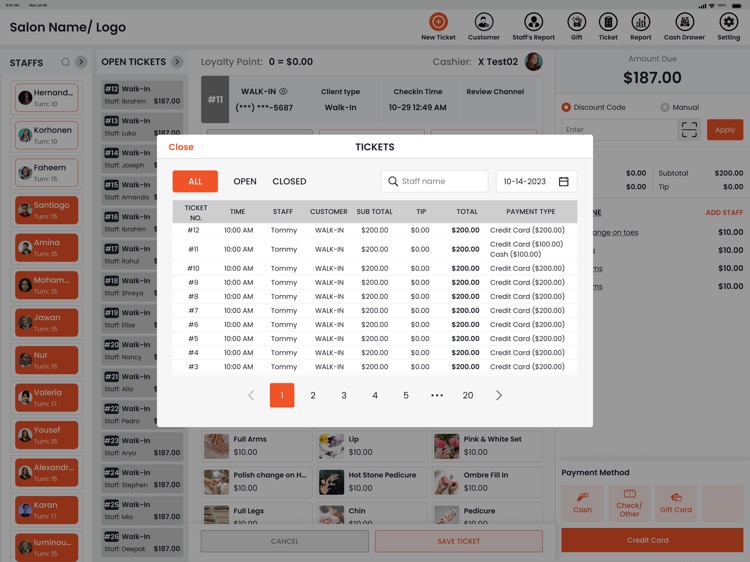This screenshot has height=562, width=750.
Task: Apply the discount code
Action: 725,130
